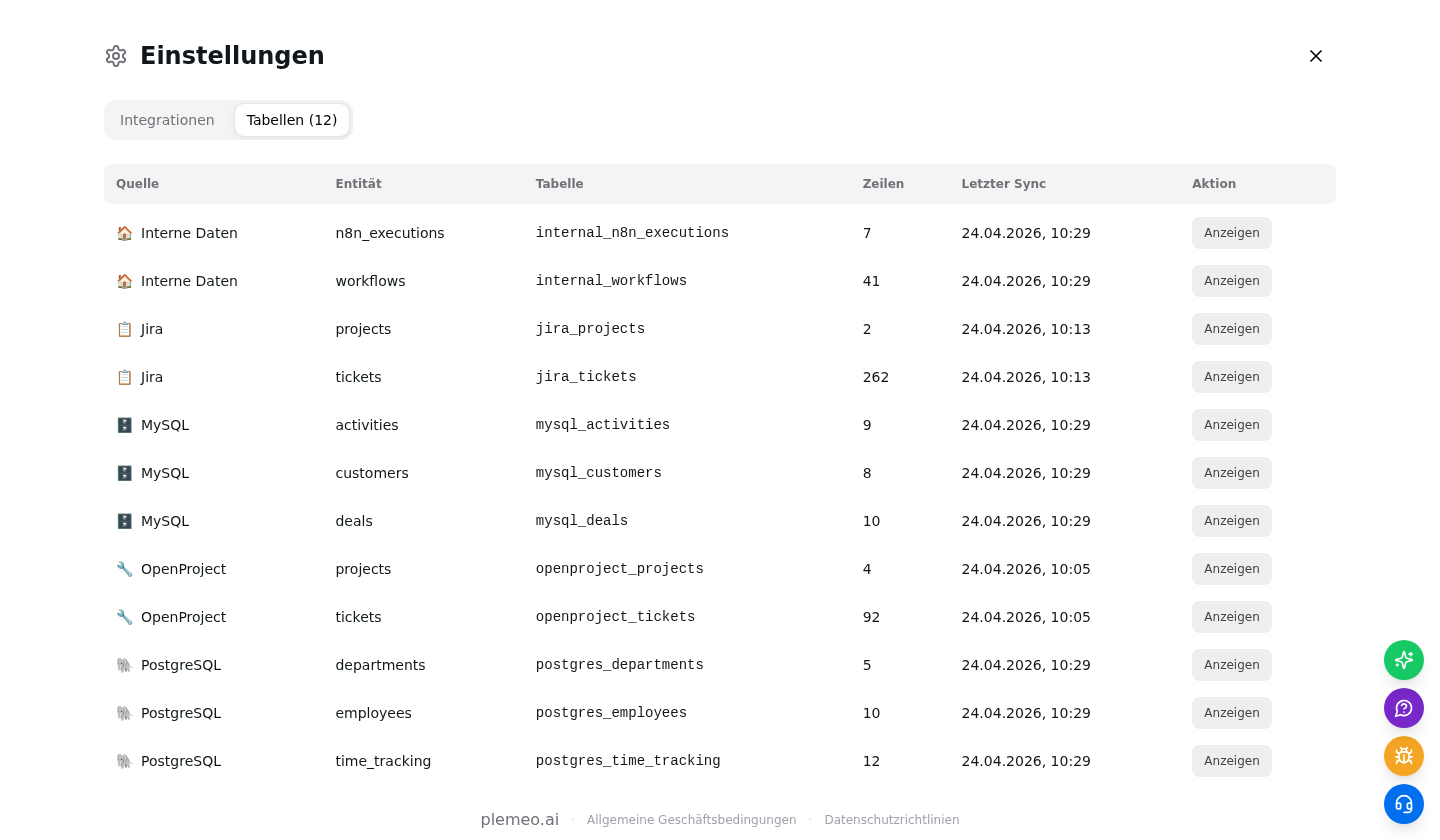Click the Zeilen column header
1440x840 pixels.
pyautogui.click(x=883, y=184)
